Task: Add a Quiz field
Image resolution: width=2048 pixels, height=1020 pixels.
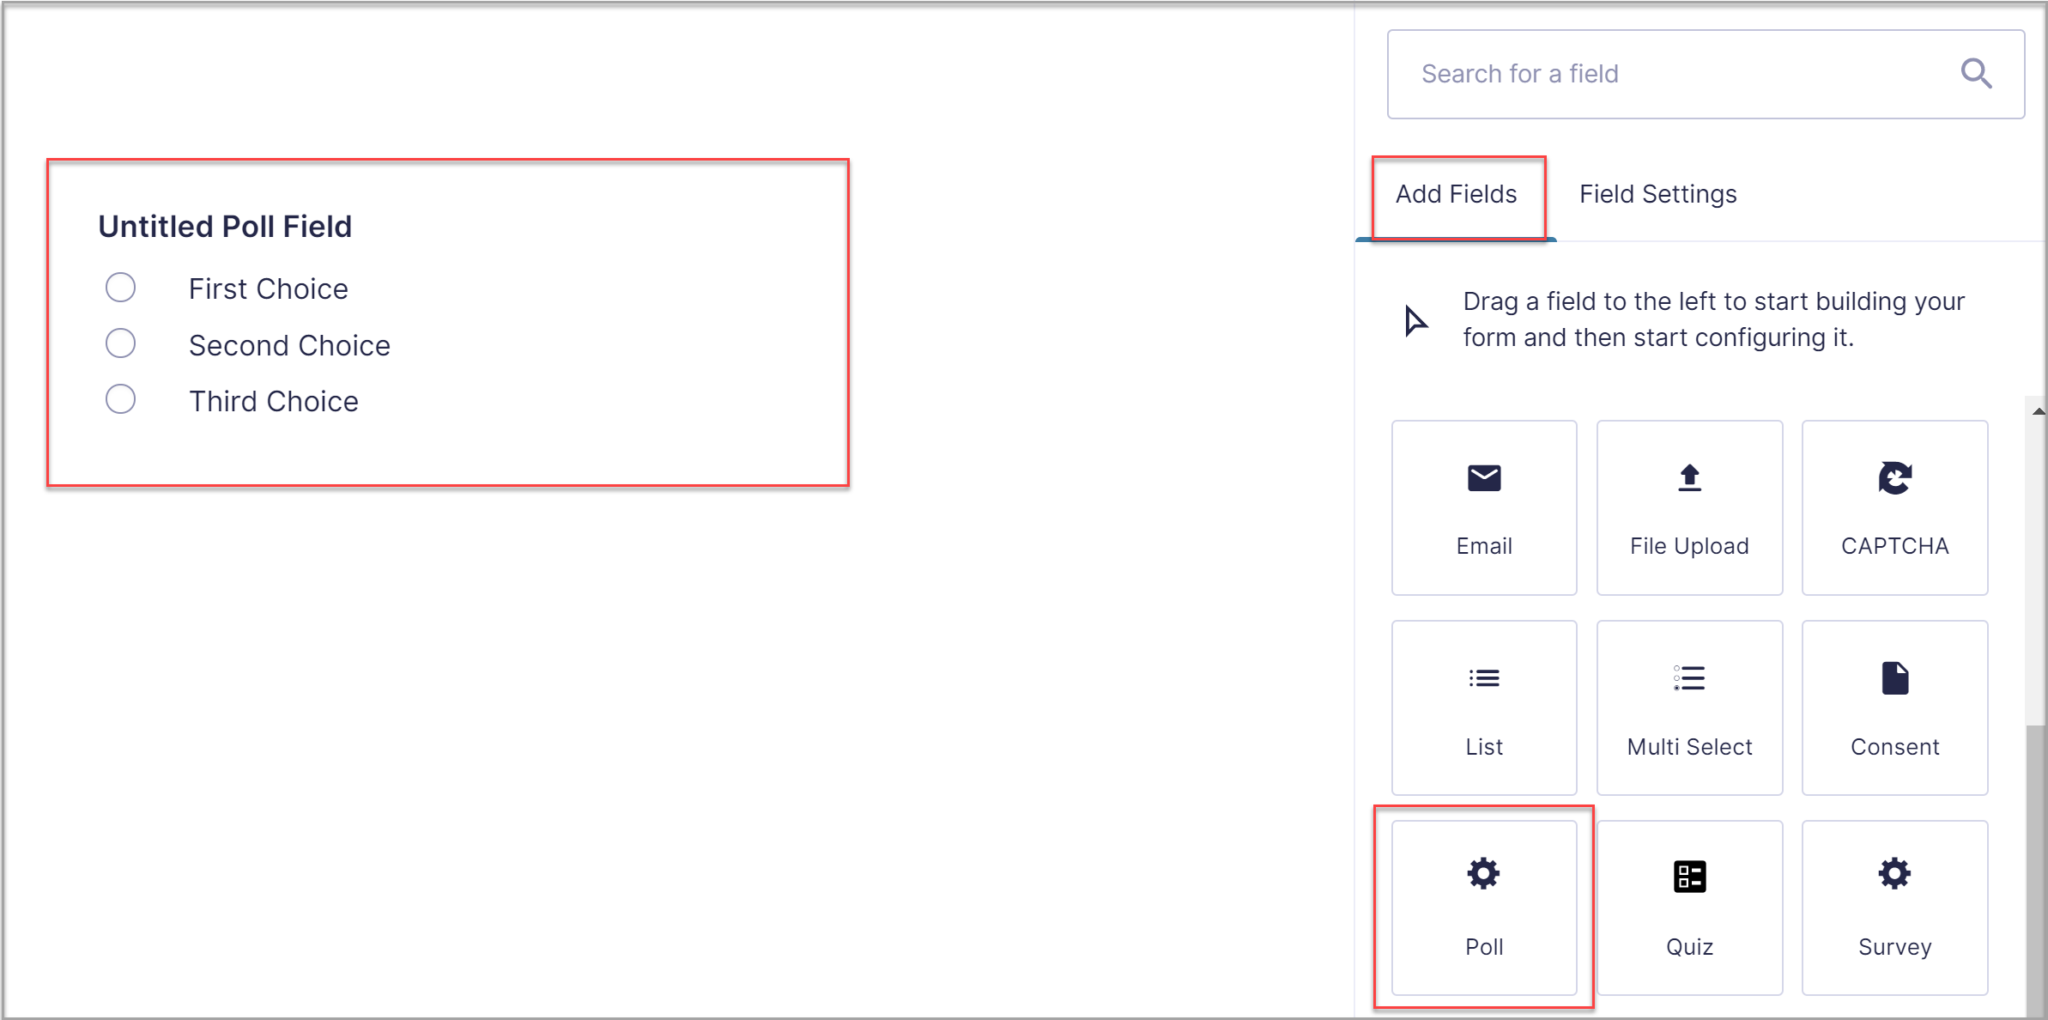Action: point(1689,907)
